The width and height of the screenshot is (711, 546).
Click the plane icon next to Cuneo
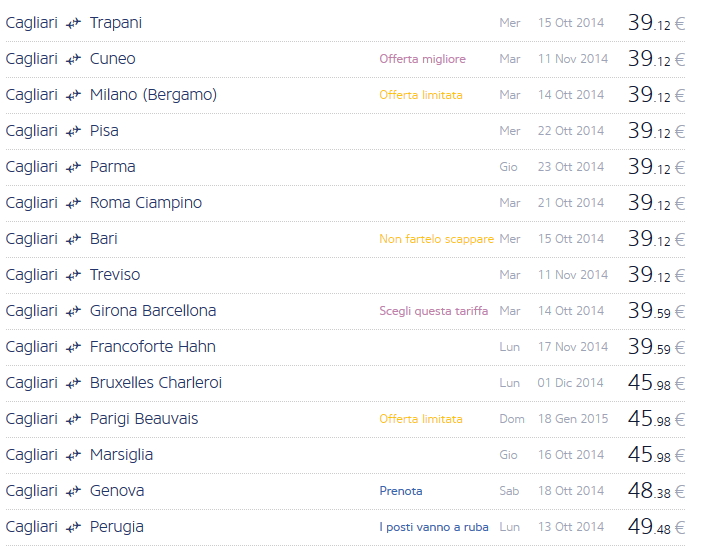[x=73, y=59]
